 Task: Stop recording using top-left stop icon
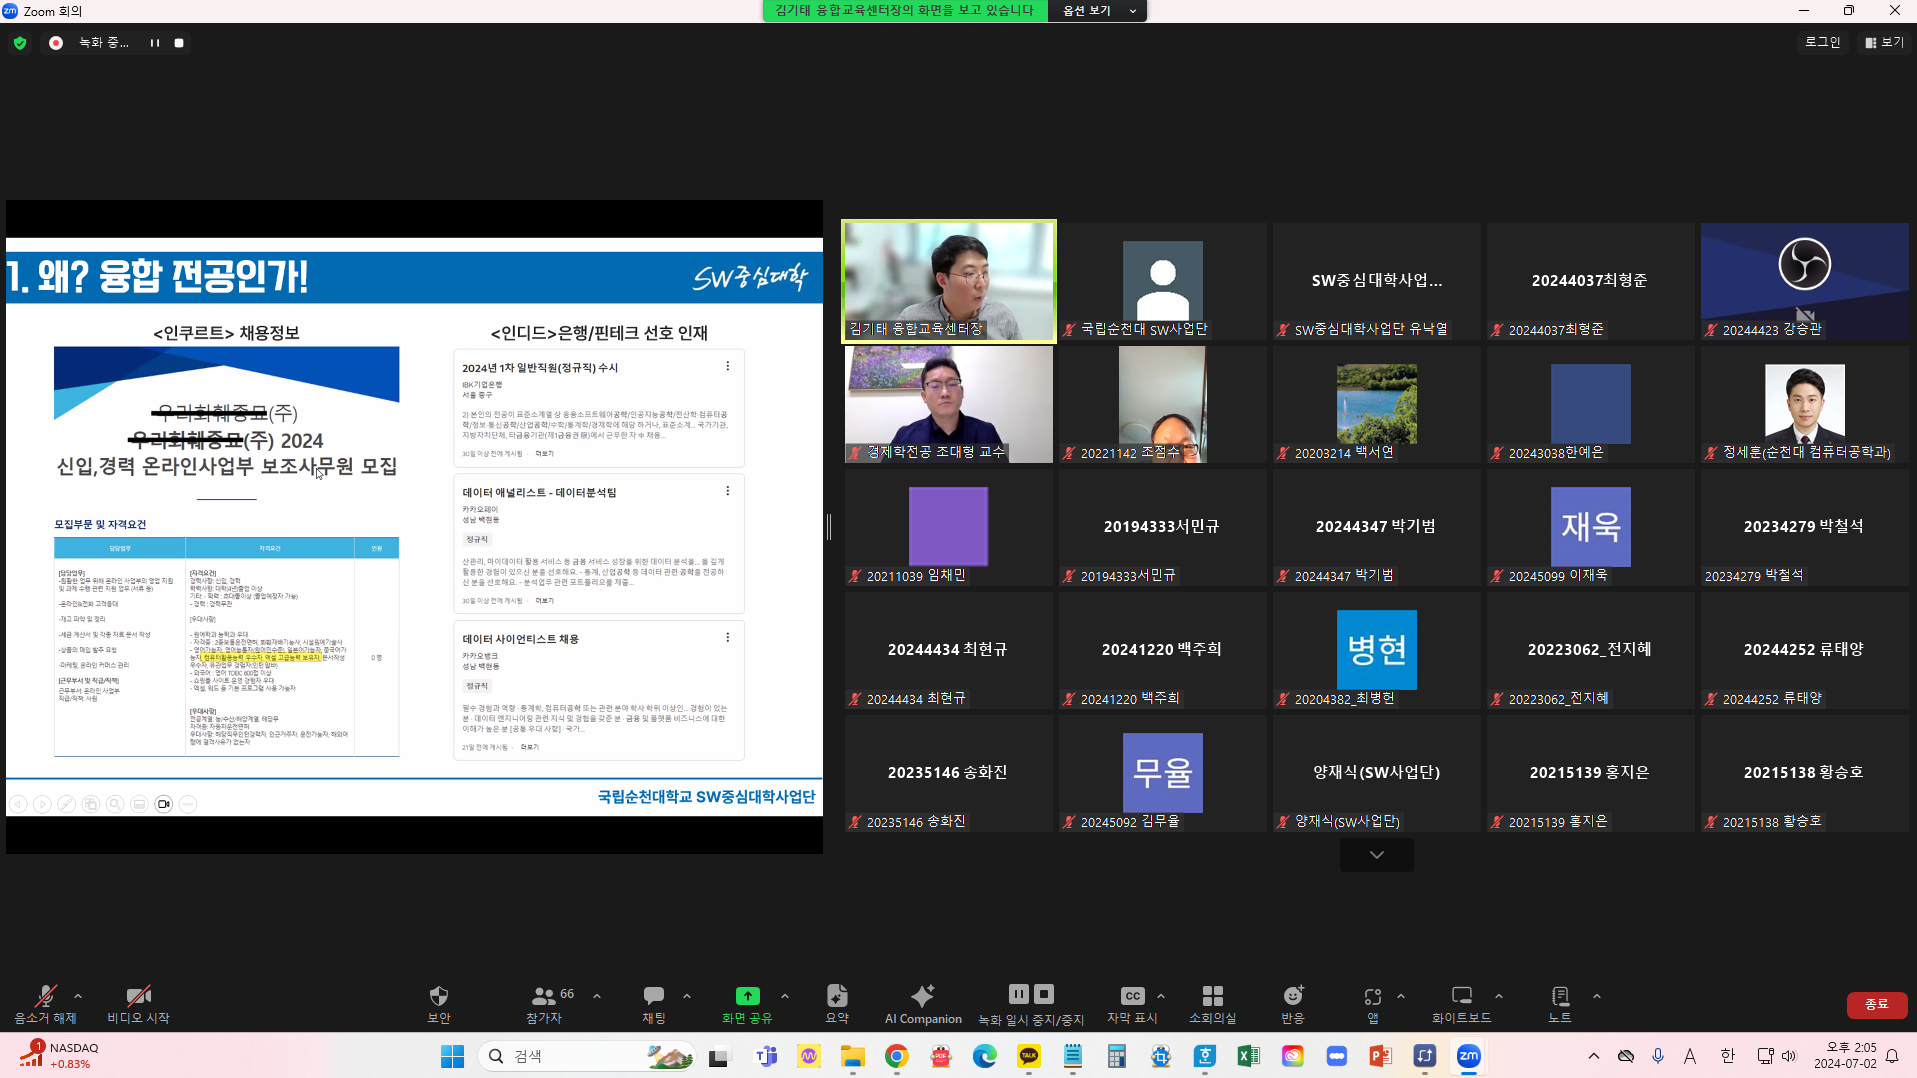179,43
